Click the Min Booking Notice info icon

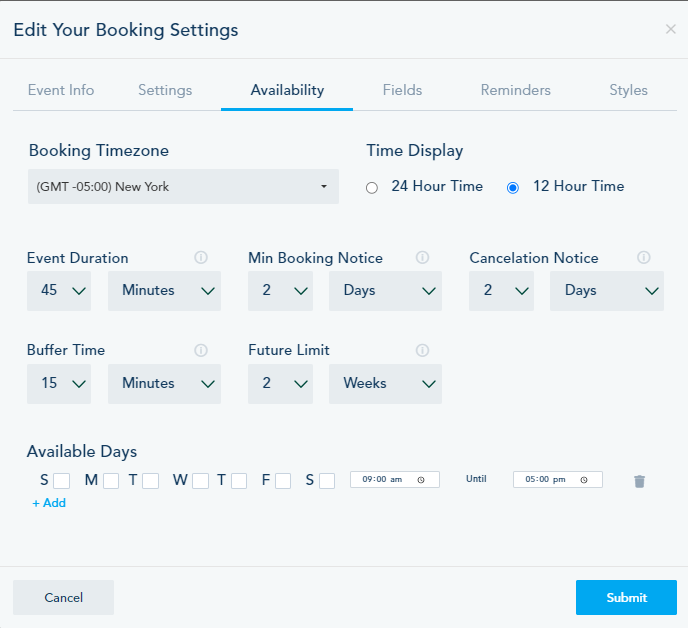pos(422,258)
